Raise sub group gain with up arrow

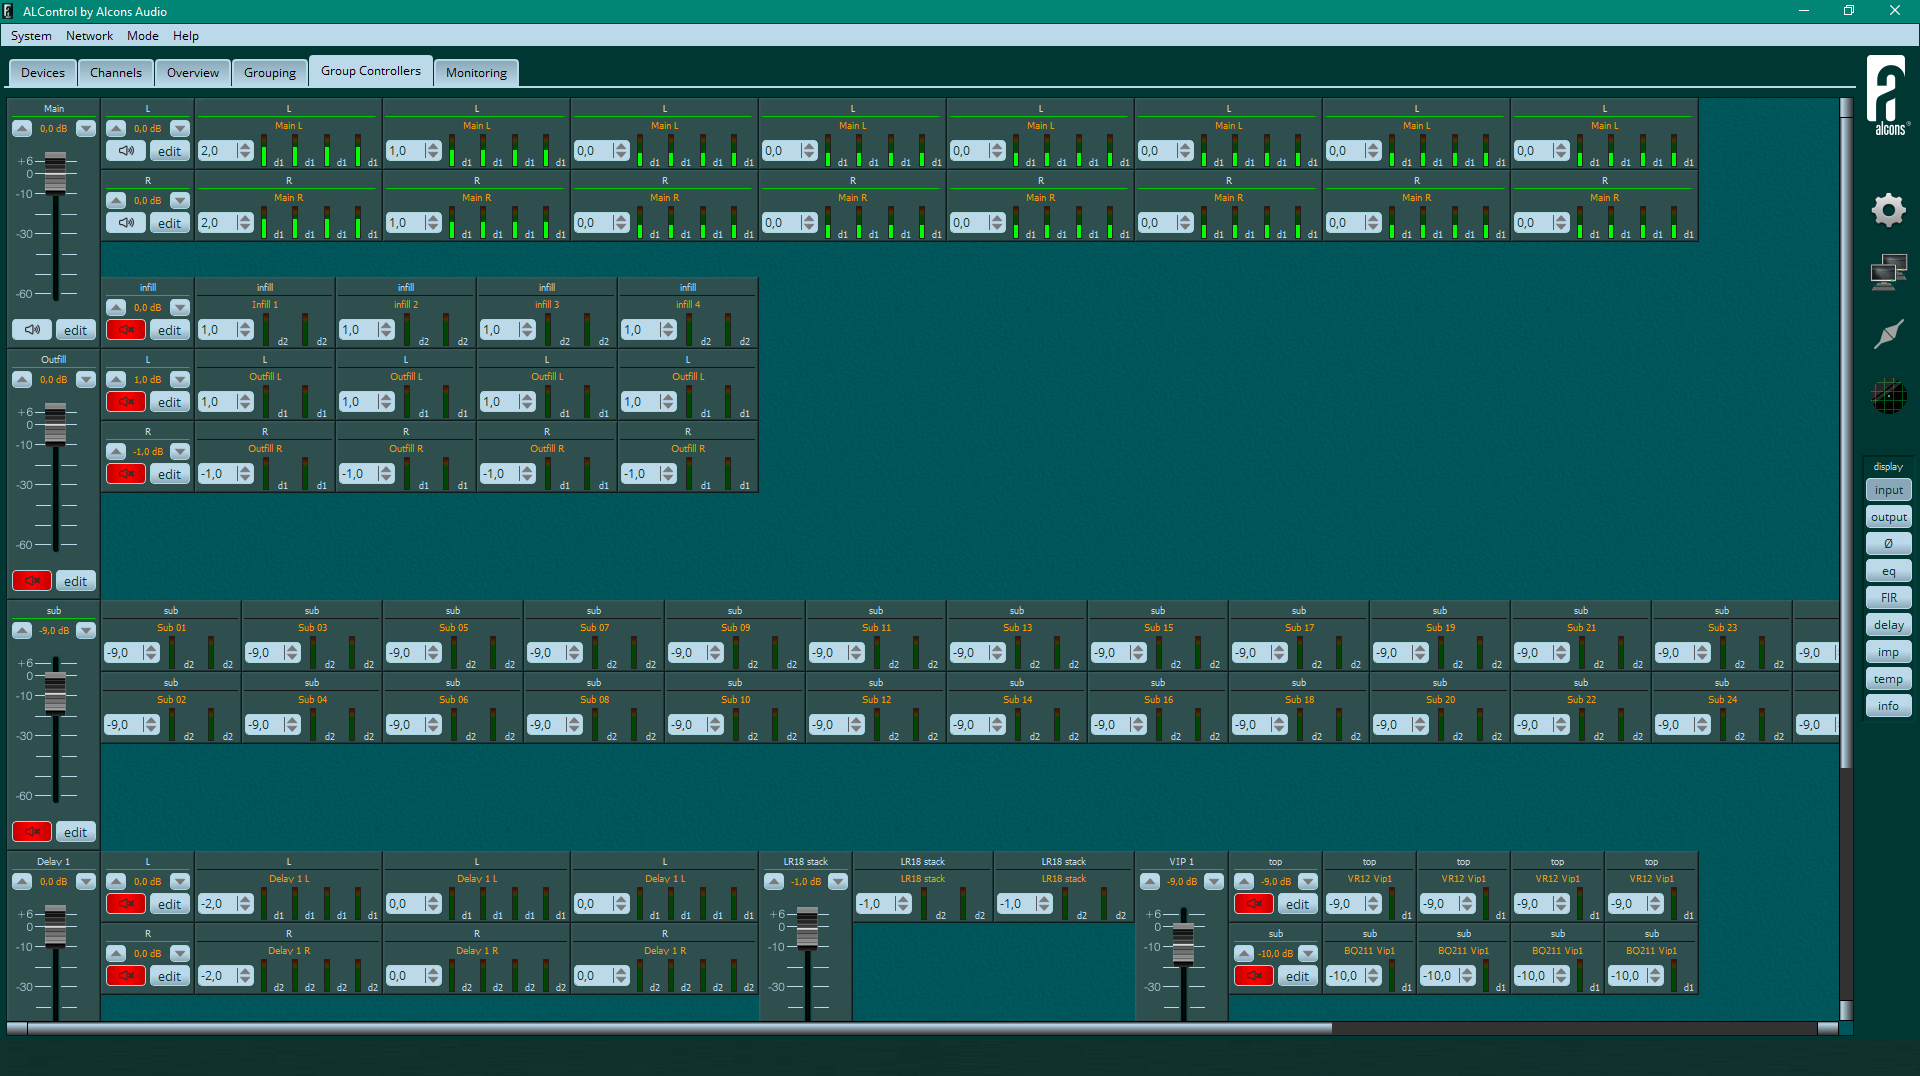[22, 631]
